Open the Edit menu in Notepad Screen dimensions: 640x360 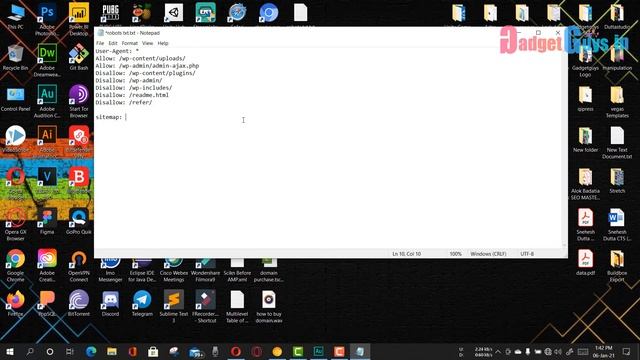[x=113, y=43]
